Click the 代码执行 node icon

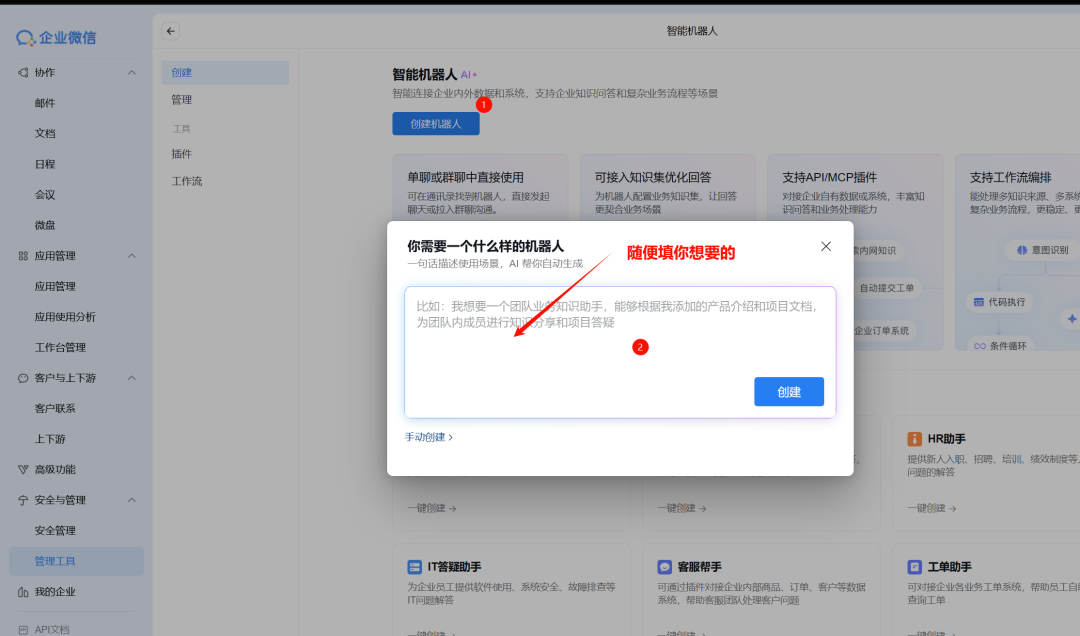coord(978,302)
